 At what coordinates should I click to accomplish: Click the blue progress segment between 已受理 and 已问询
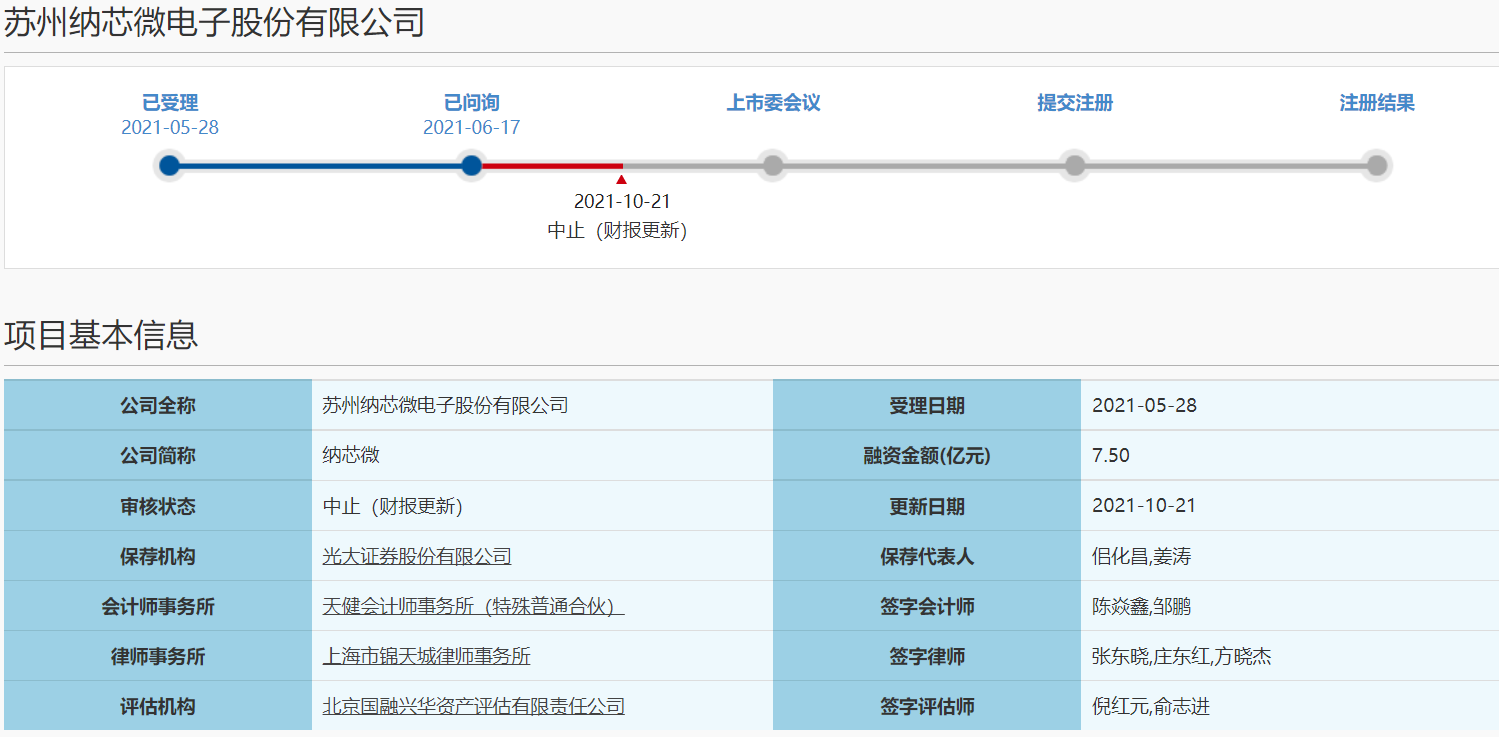[321, 165]
